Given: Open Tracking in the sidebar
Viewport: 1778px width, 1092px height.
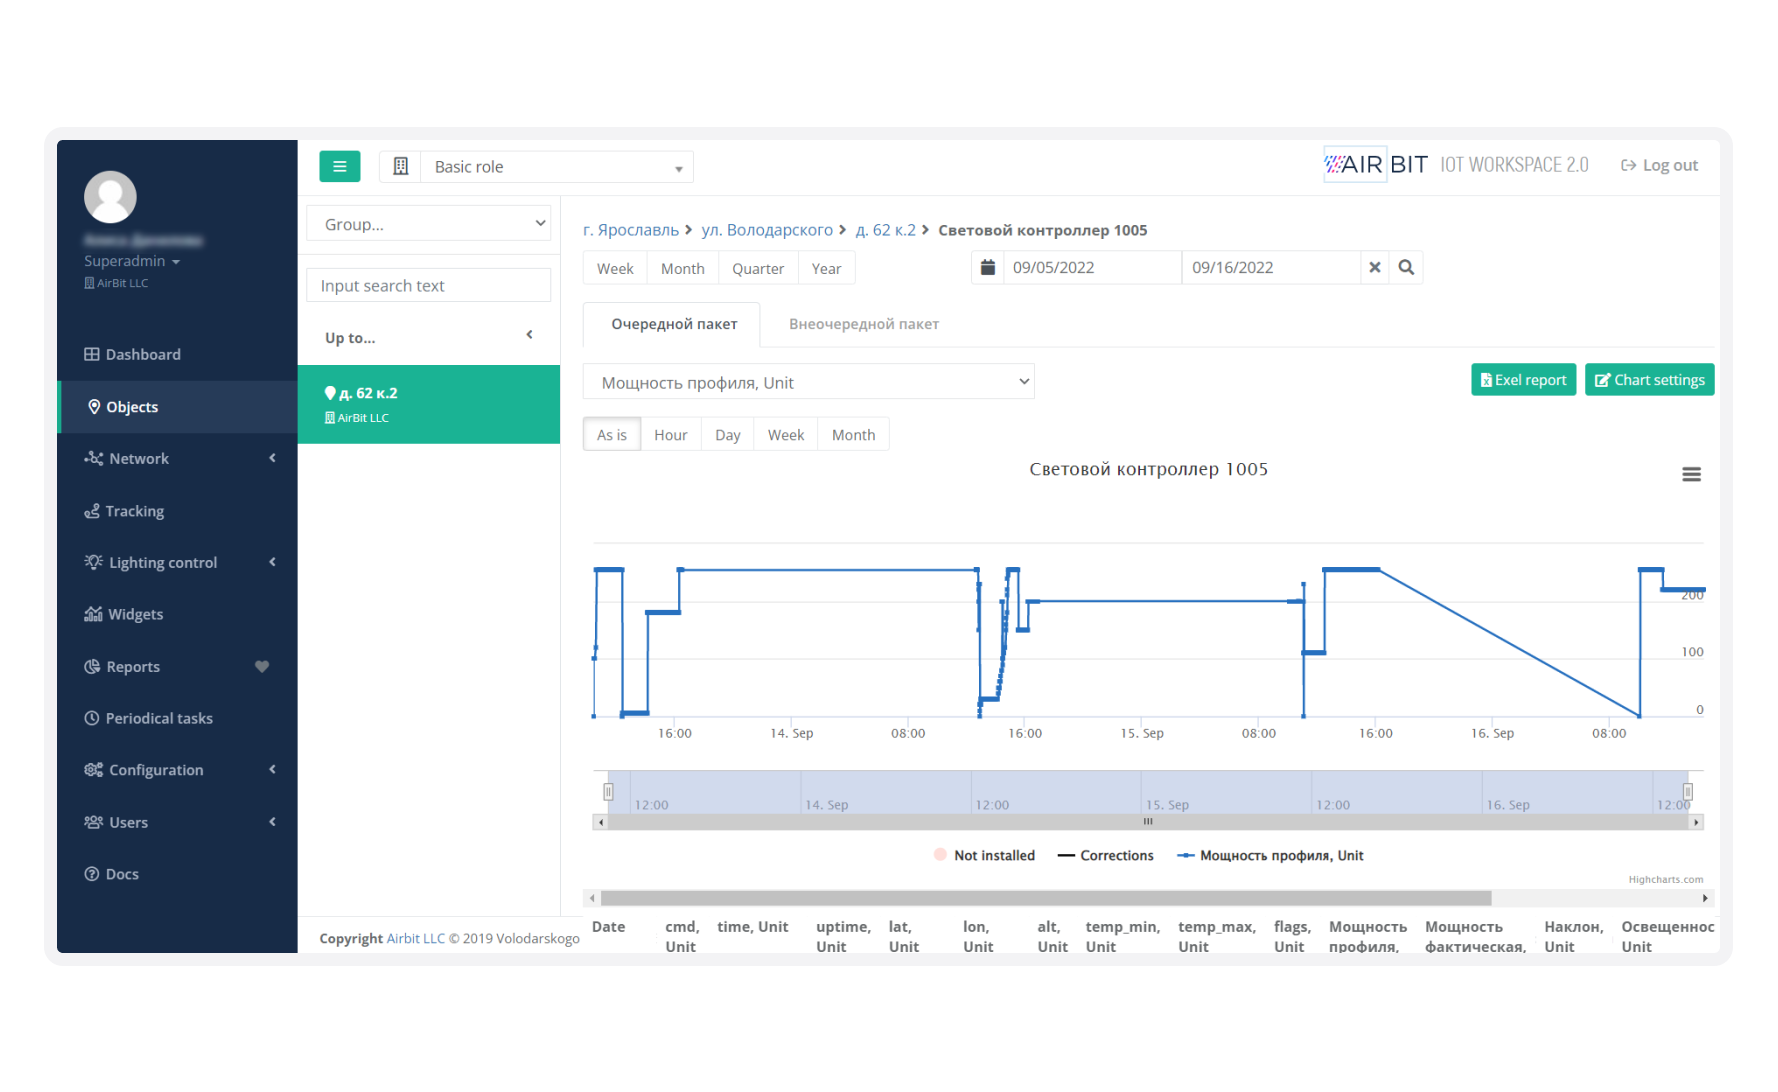Looking at the screenshot, I should click(x=134, y=511).
